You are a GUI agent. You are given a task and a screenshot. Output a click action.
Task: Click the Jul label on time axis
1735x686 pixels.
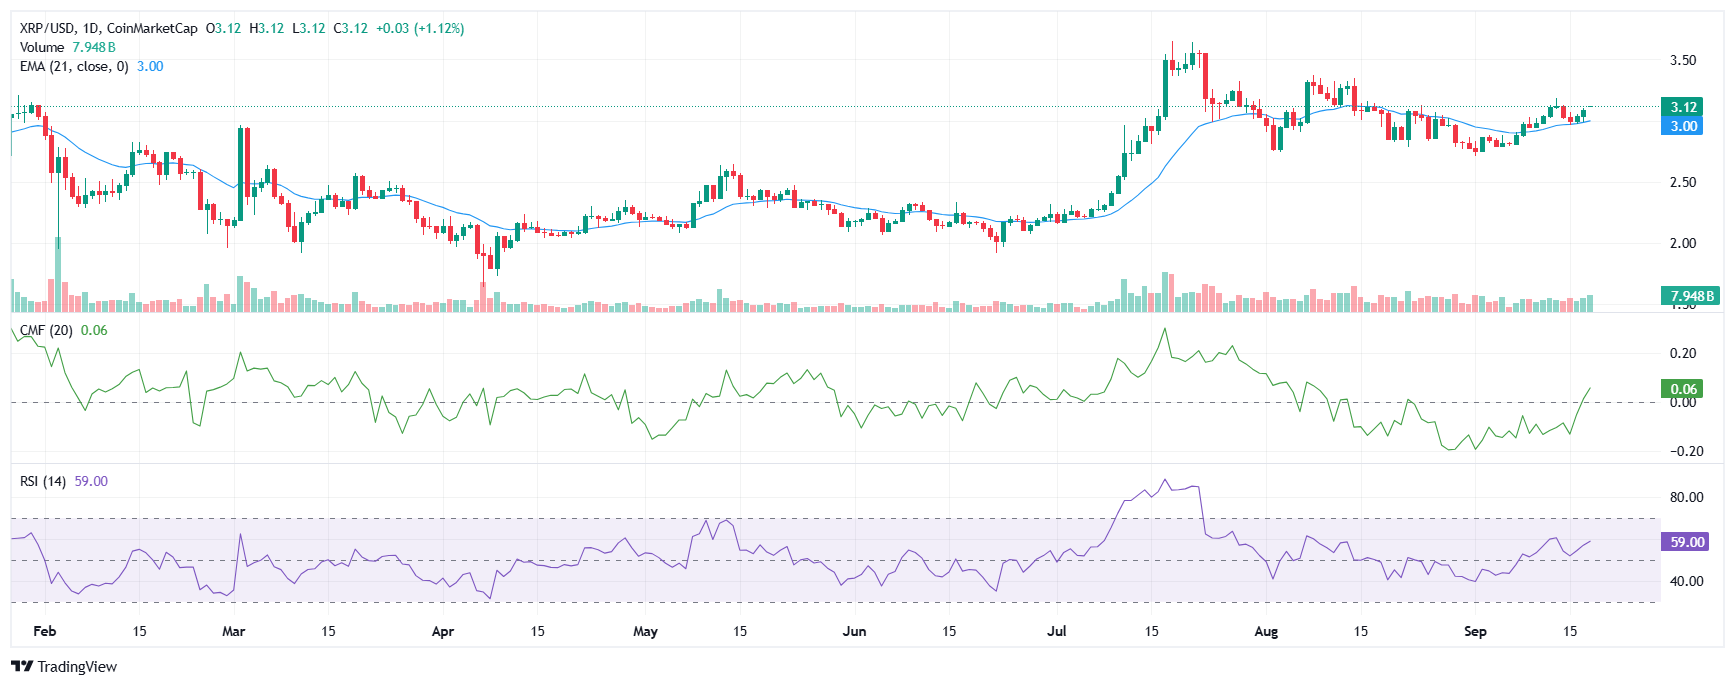[x=1057, y=631]
